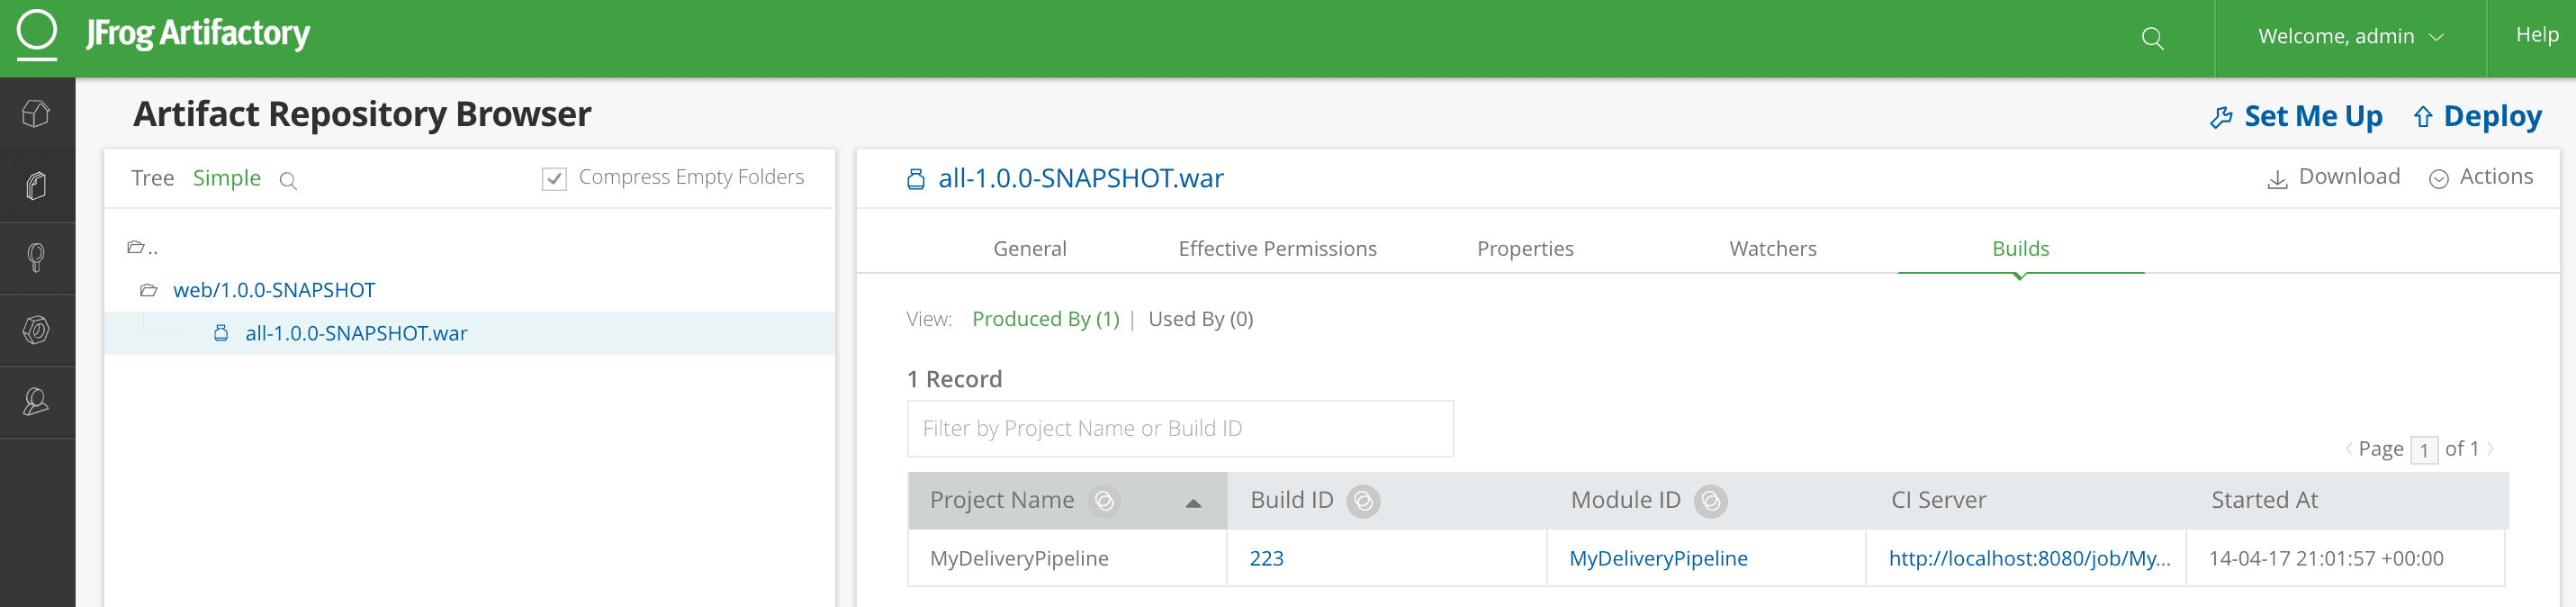Sort by the Project Name column arrow
The image size is (2576, 607).
pos(1193,503)
